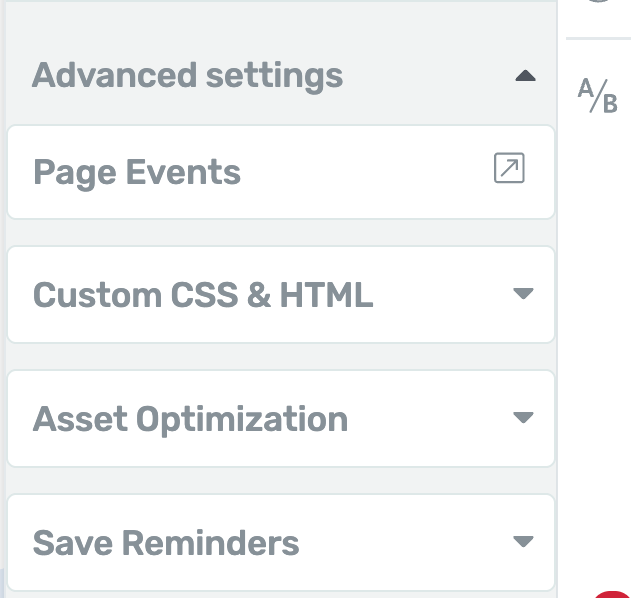Viewport: 638px width, 598px height.
Task: Select the Save Reminders label
Action: [166, 543]
